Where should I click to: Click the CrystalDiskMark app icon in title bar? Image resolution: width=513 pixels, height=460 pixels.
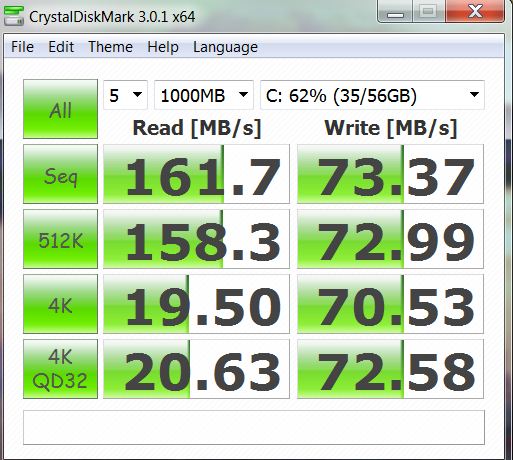coord(13,16)
